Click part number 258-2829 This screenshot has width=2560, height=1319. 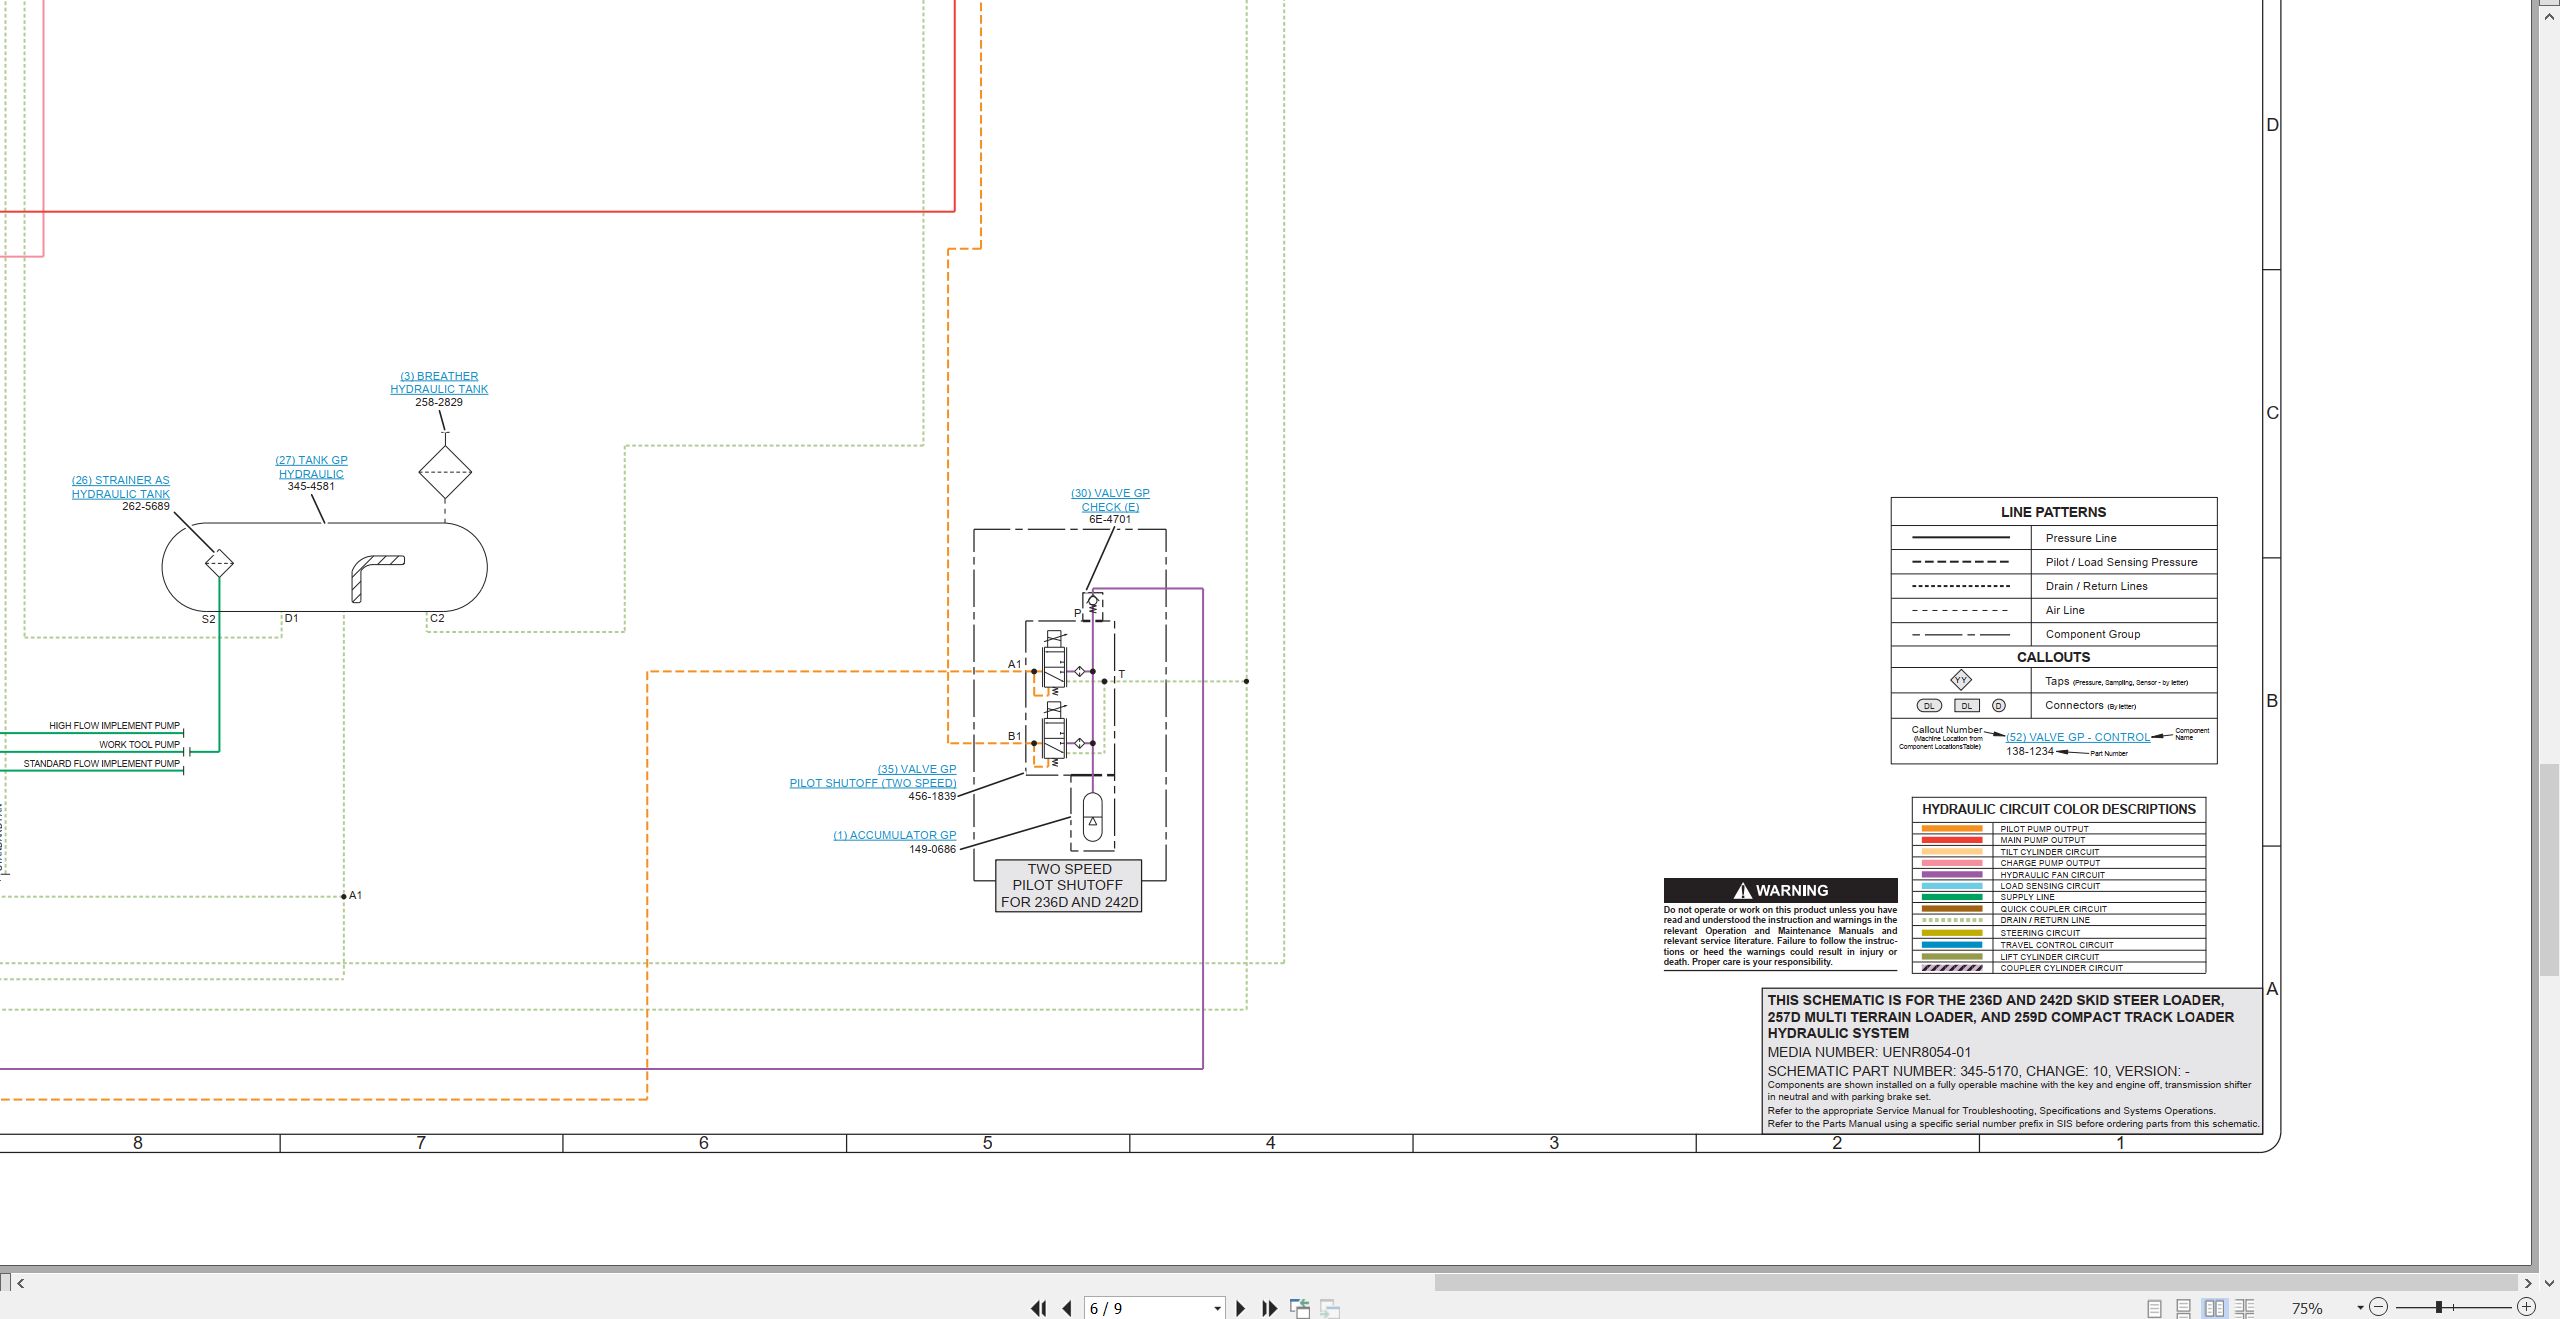pos(439,402)
